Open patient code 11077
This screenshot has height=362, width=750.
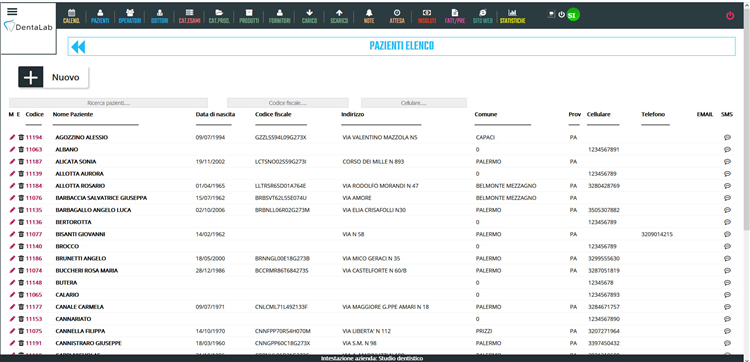coord(33,234)
